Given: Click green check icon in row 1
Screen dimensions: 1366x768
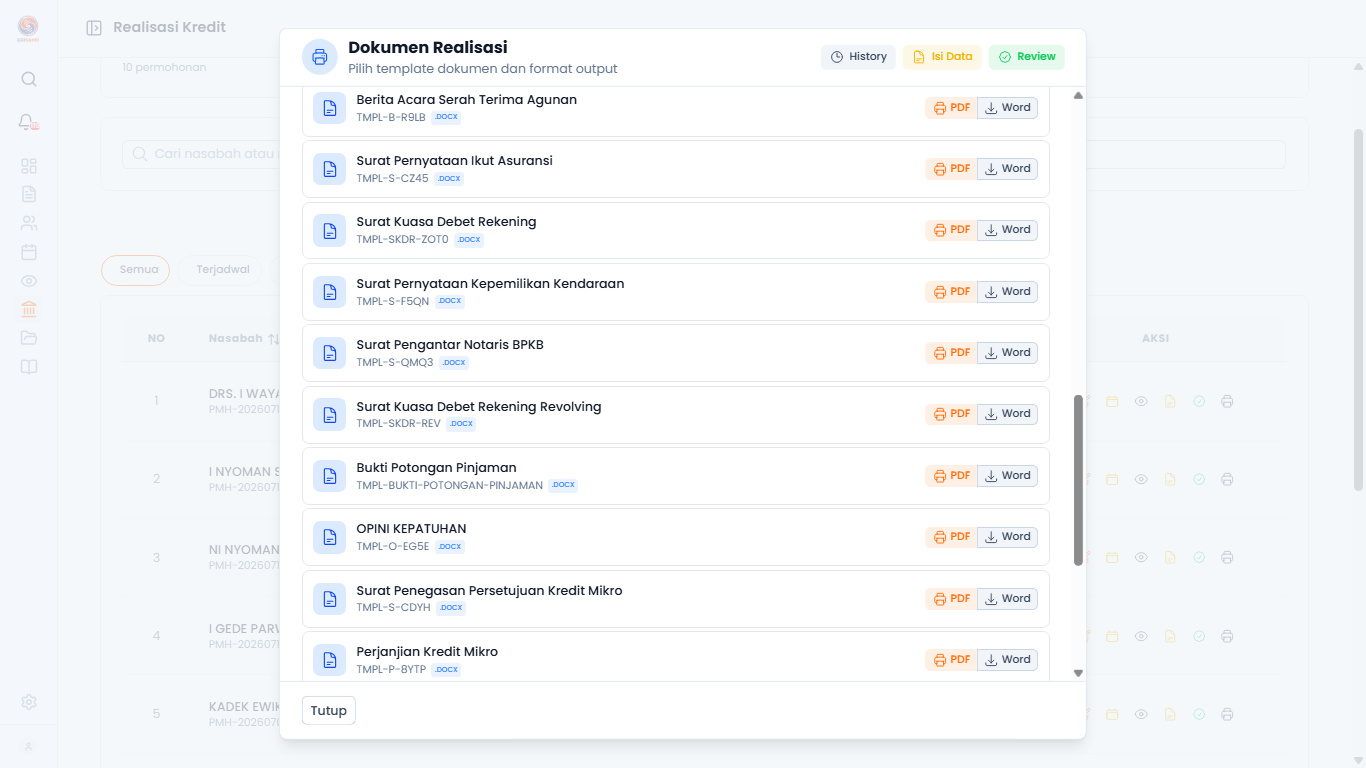Looking at the screenshot, I should tap(1199, 401).
